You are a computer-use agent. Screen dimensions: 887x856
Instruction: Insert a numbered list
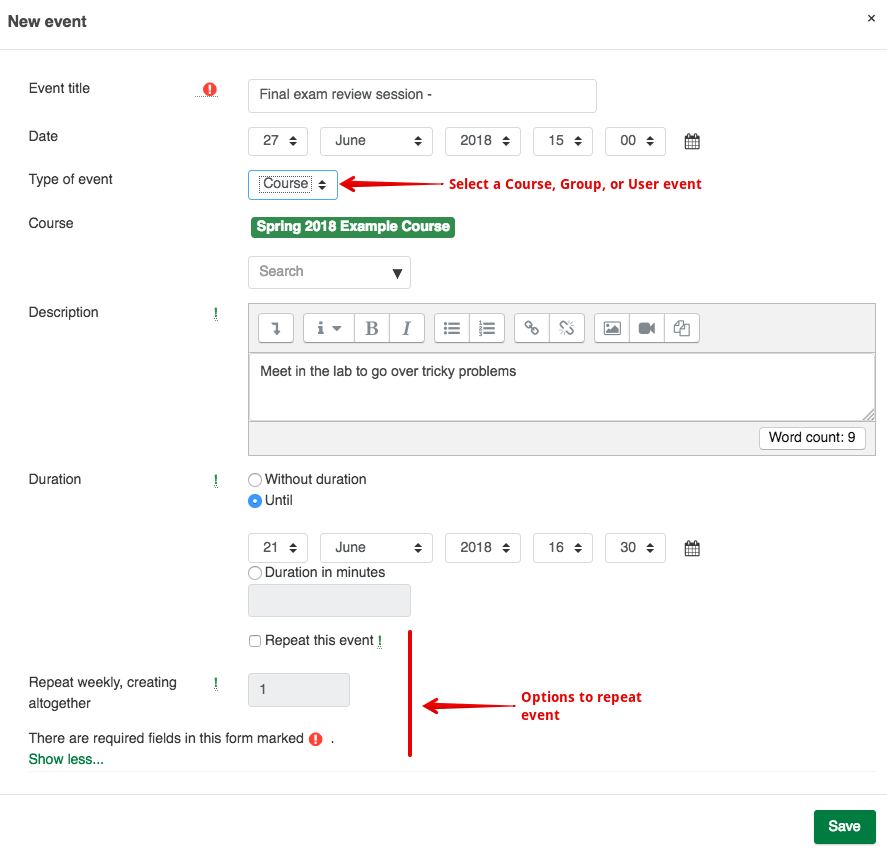tap(487, 328)
